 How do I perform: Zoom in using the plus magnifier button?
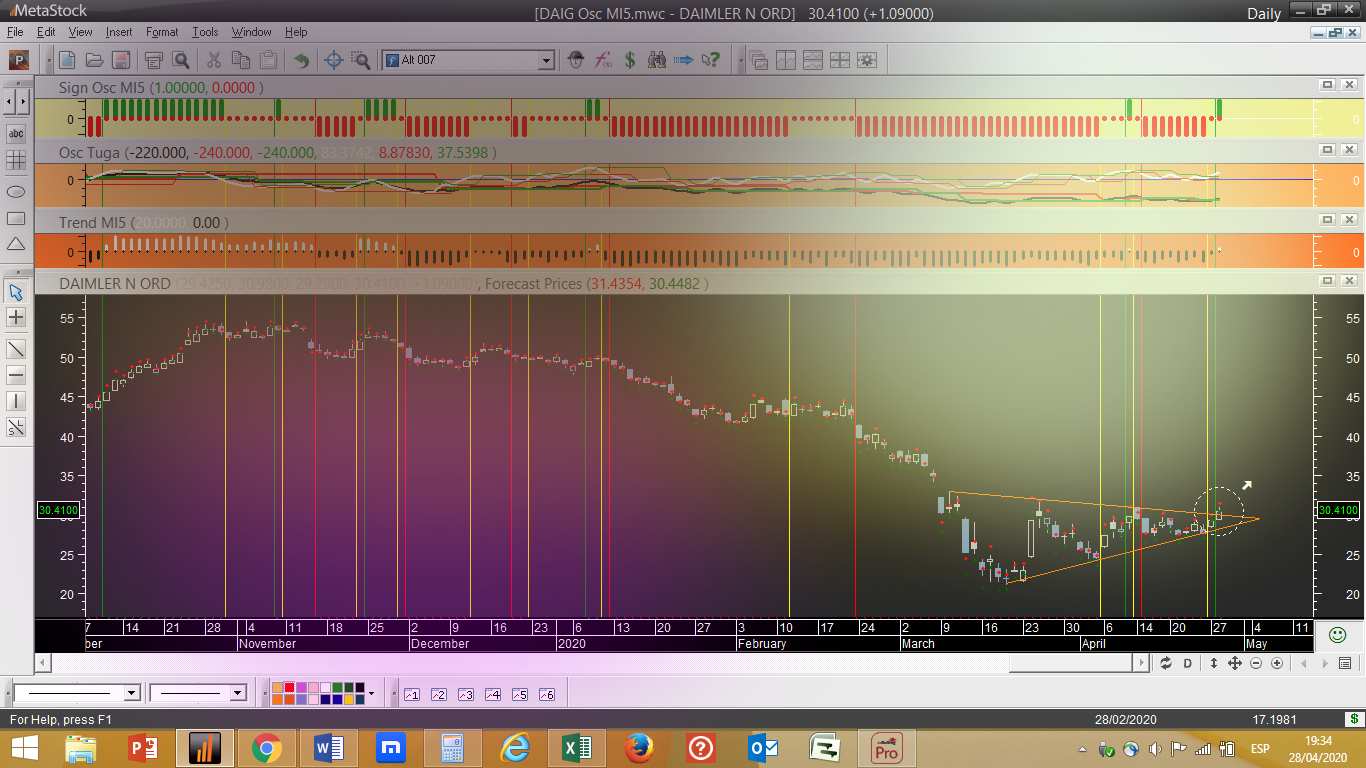1277,663
